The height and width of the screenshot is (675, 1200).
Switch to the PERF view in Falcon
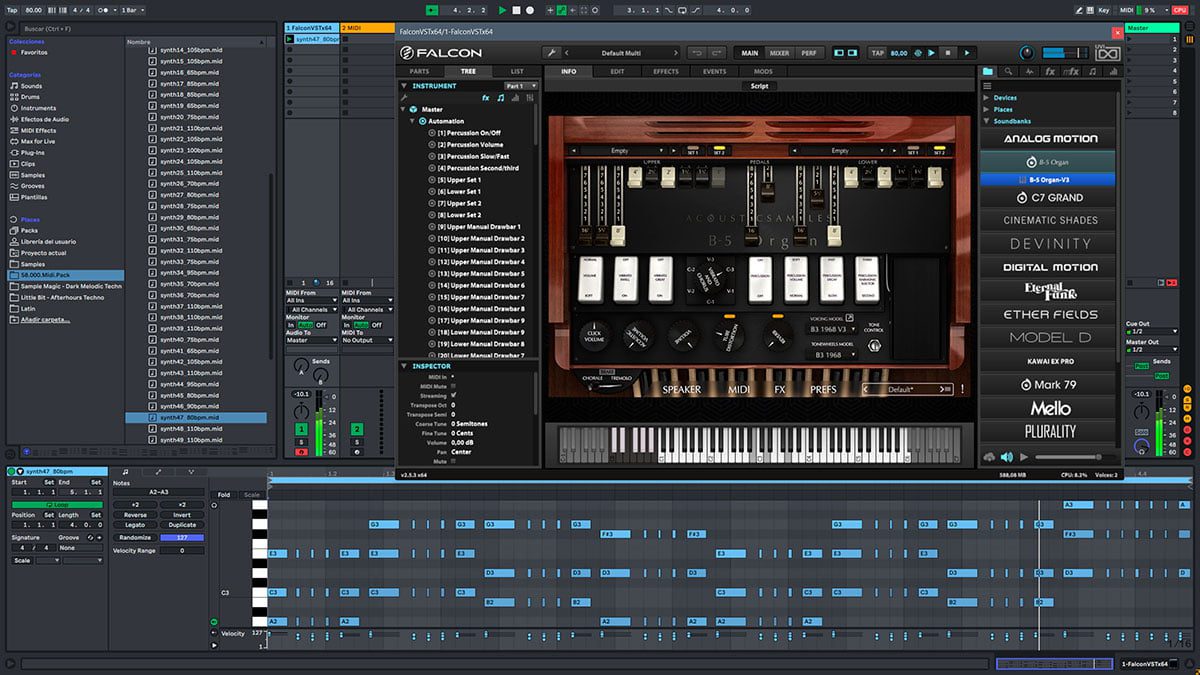coord(808,52)
